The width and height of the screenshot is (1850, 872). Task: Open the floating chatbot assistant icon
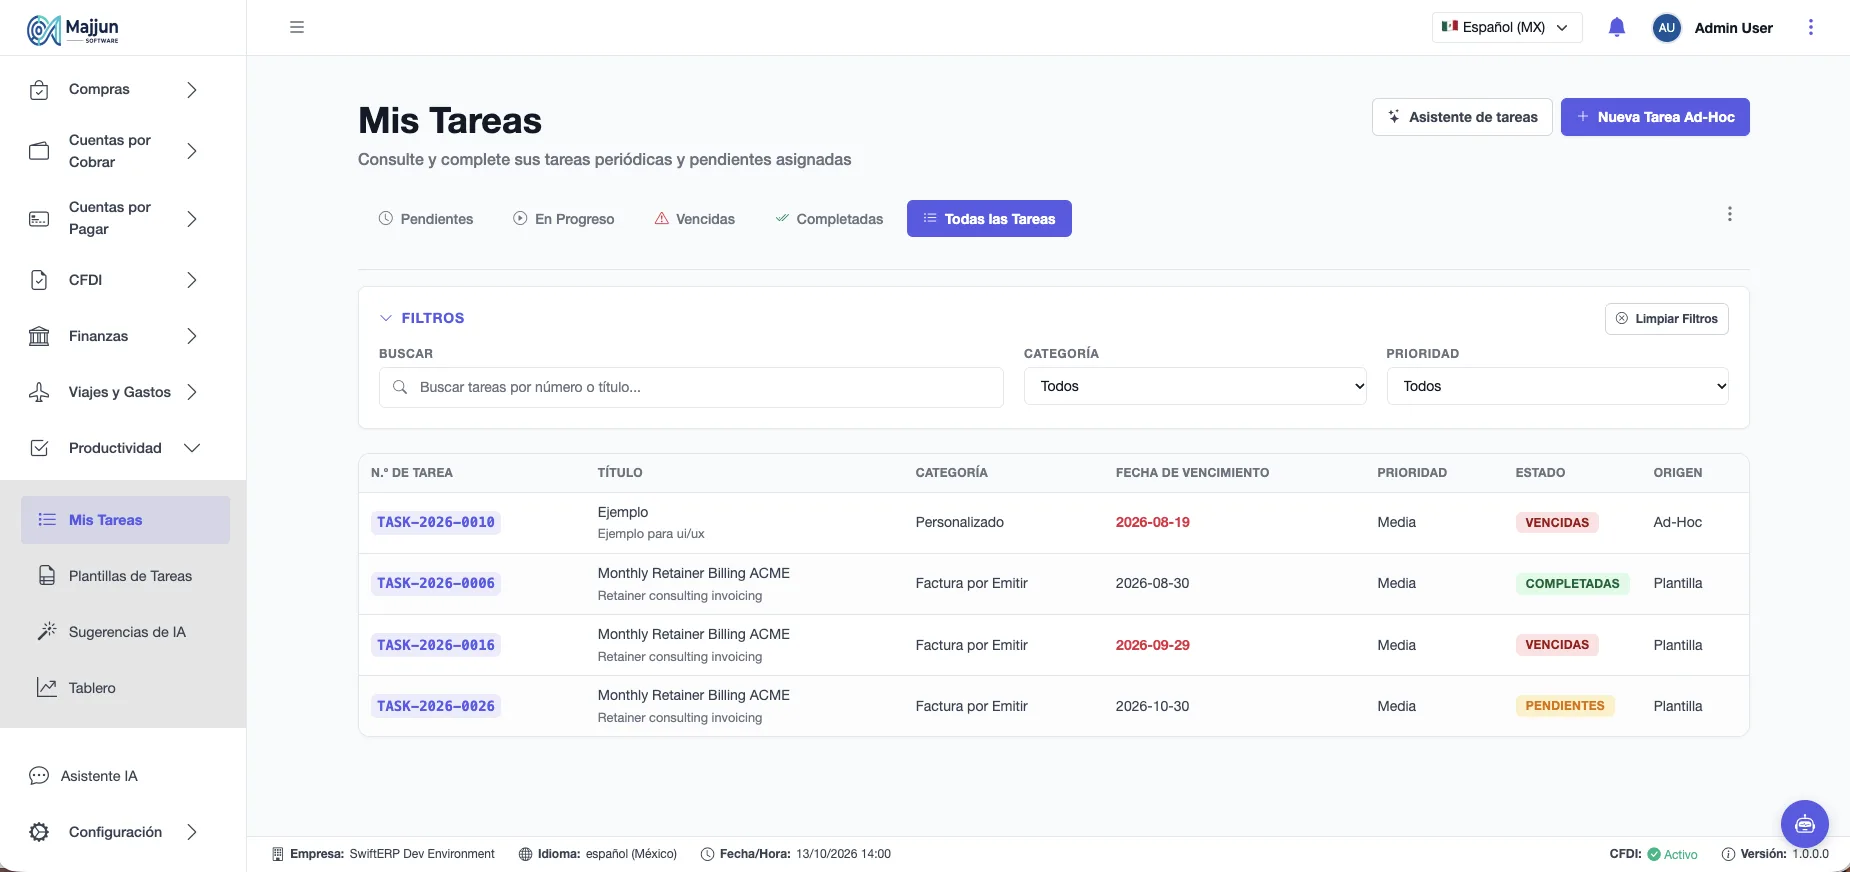pos(1805,824)
